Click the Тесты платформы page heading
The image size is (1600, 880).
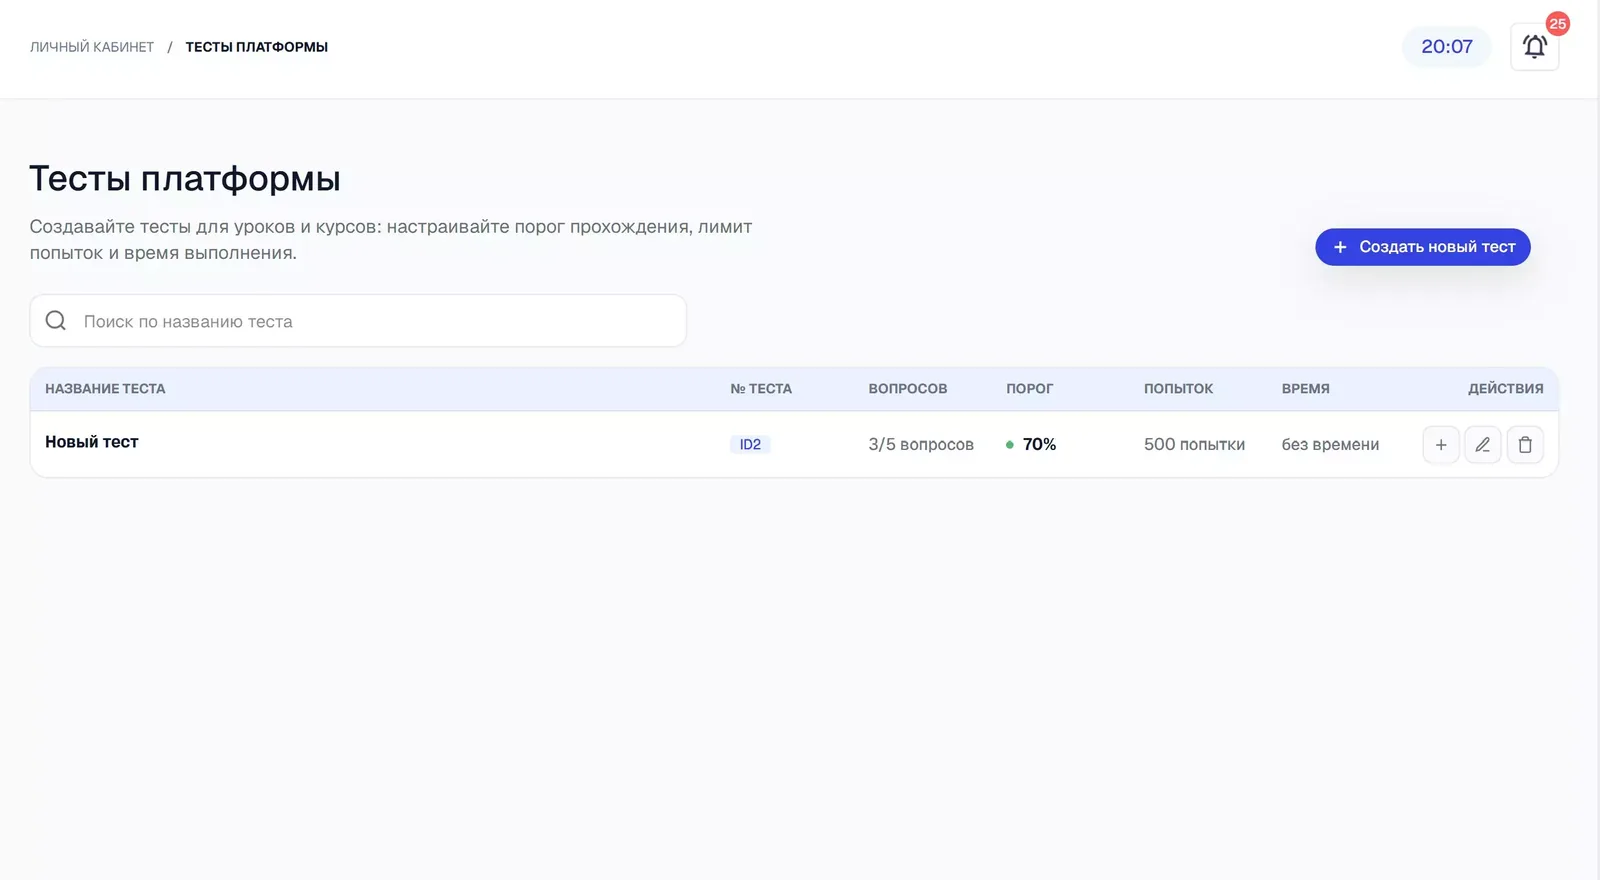coord(185,179)
